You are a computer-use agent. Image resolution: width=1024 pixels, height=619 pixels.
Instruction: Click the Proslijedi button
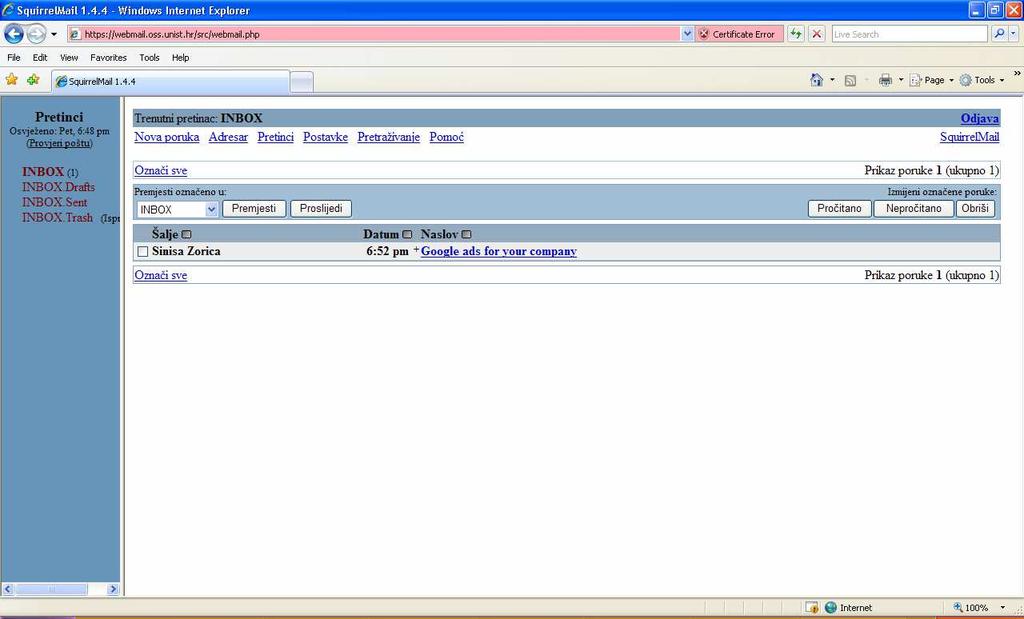[321, 209]
